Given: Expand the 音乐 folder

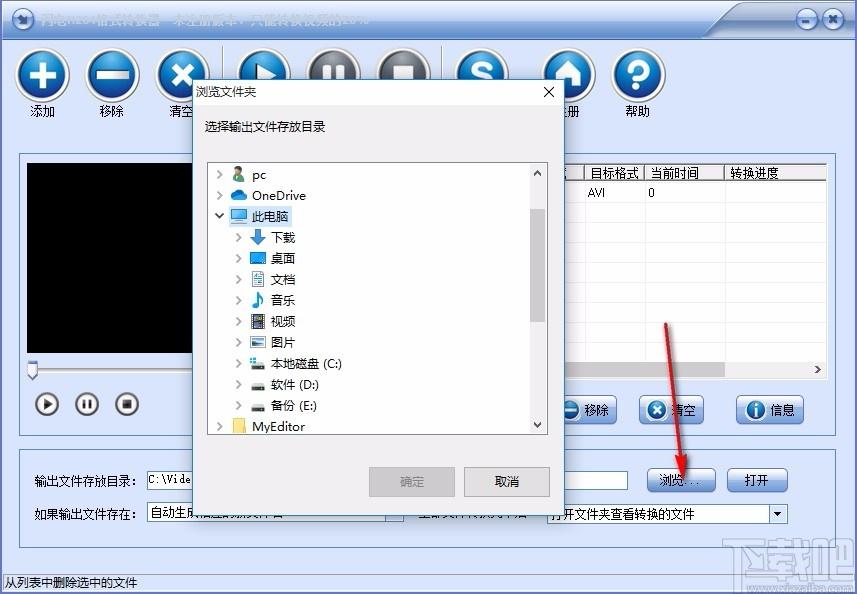Looking at the screenshot, I should click(238, 301).
